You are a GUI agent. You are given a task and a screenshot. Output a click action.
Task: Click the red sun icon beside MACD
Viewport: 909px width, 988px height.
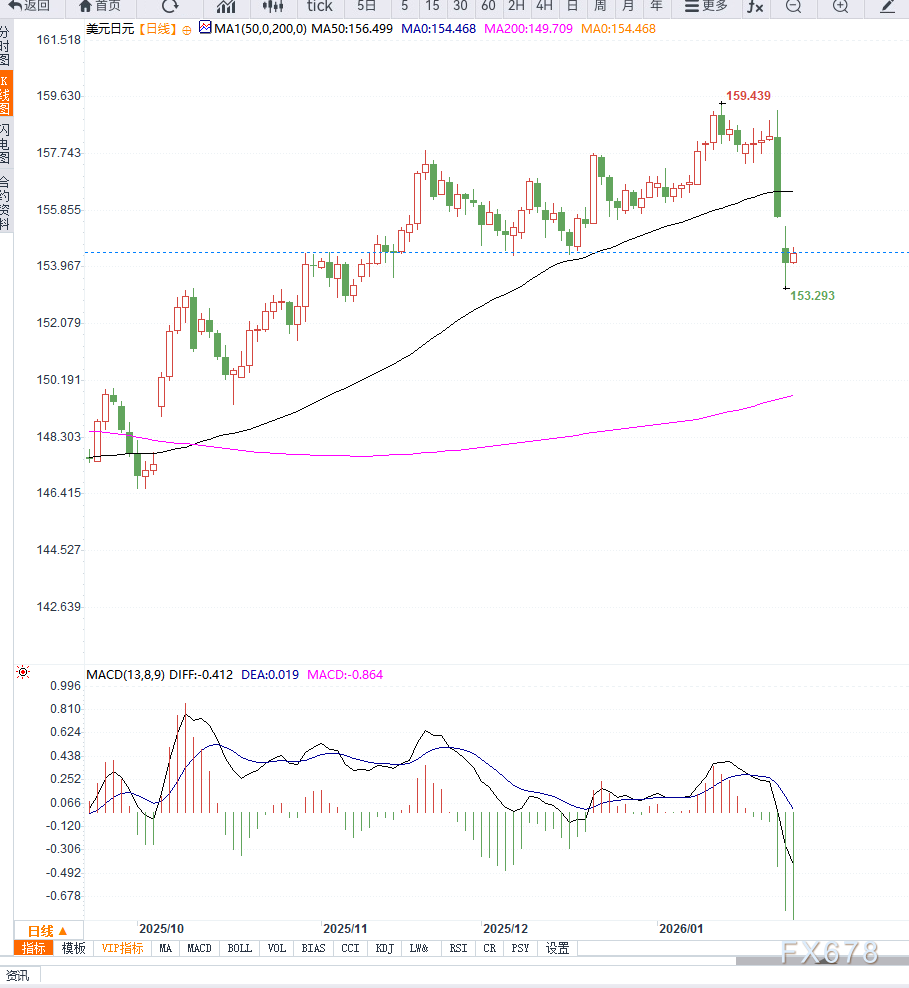click(x=23, y=673)
